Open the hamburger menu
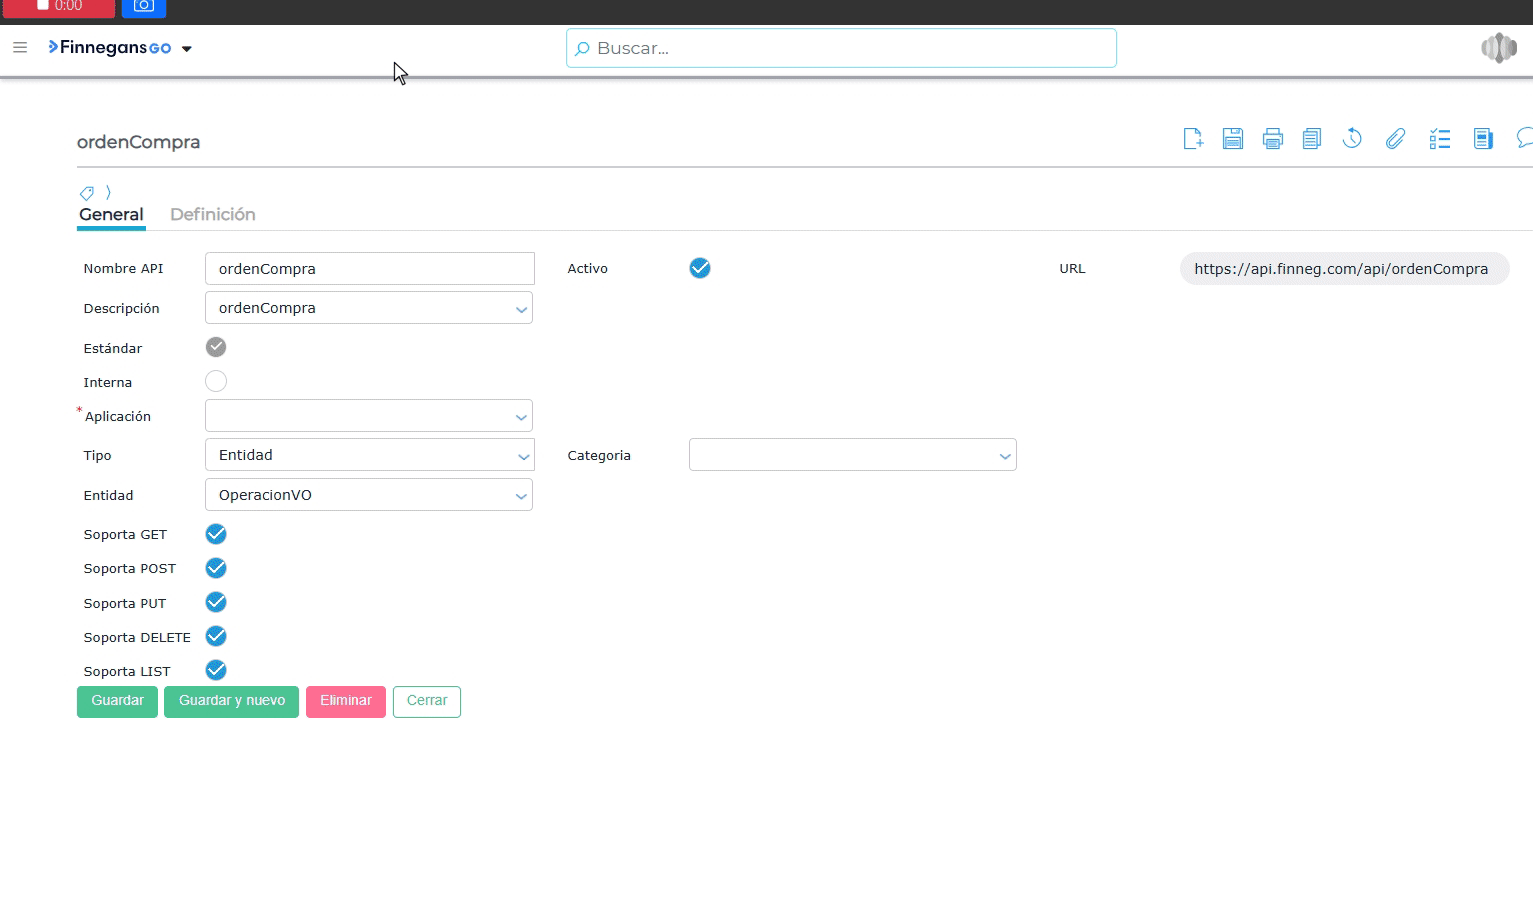 click(x=20, y=47)
